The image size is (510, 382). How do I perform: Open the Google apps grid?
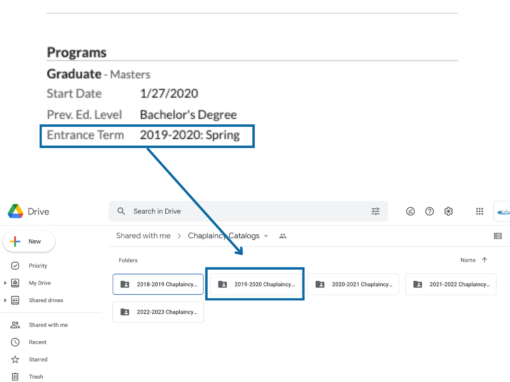pos(479,211)
